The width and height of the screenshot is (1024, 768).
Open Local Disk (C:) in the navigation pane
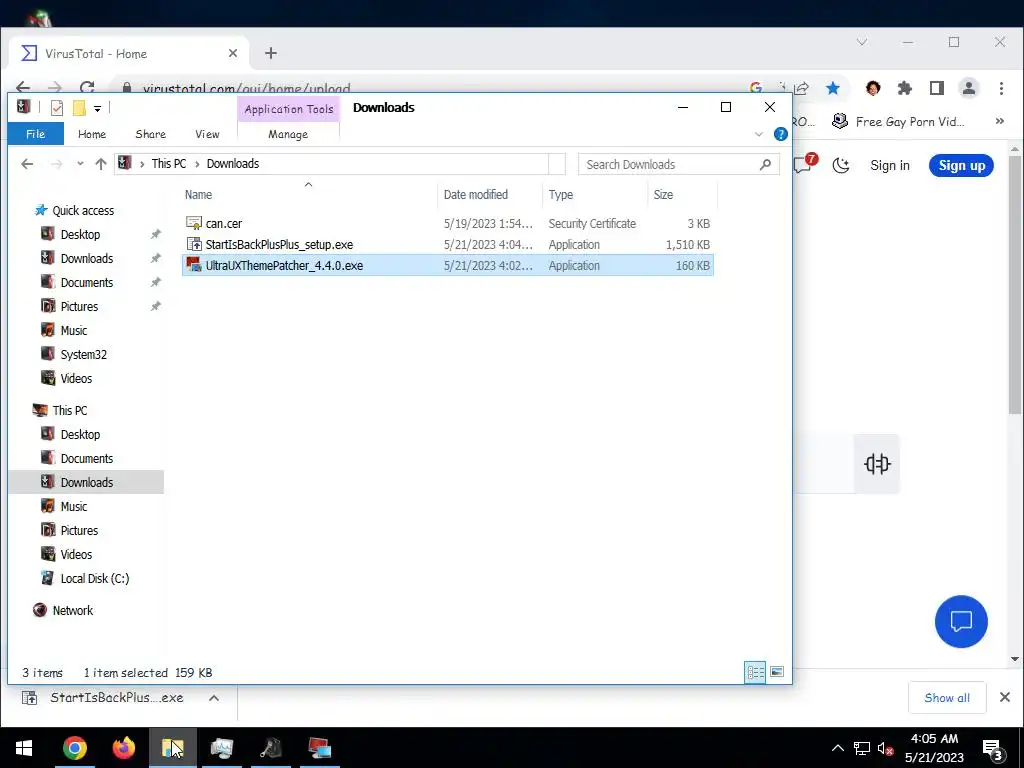pos(95,579)
